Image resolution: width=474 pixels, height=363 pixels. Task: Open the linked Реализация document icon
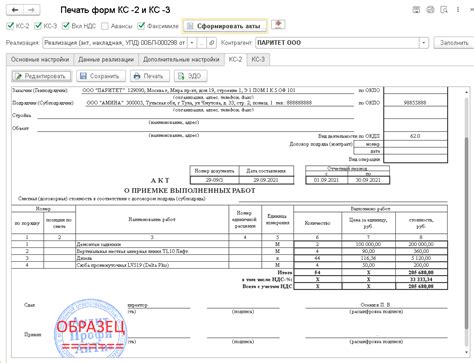211,43
